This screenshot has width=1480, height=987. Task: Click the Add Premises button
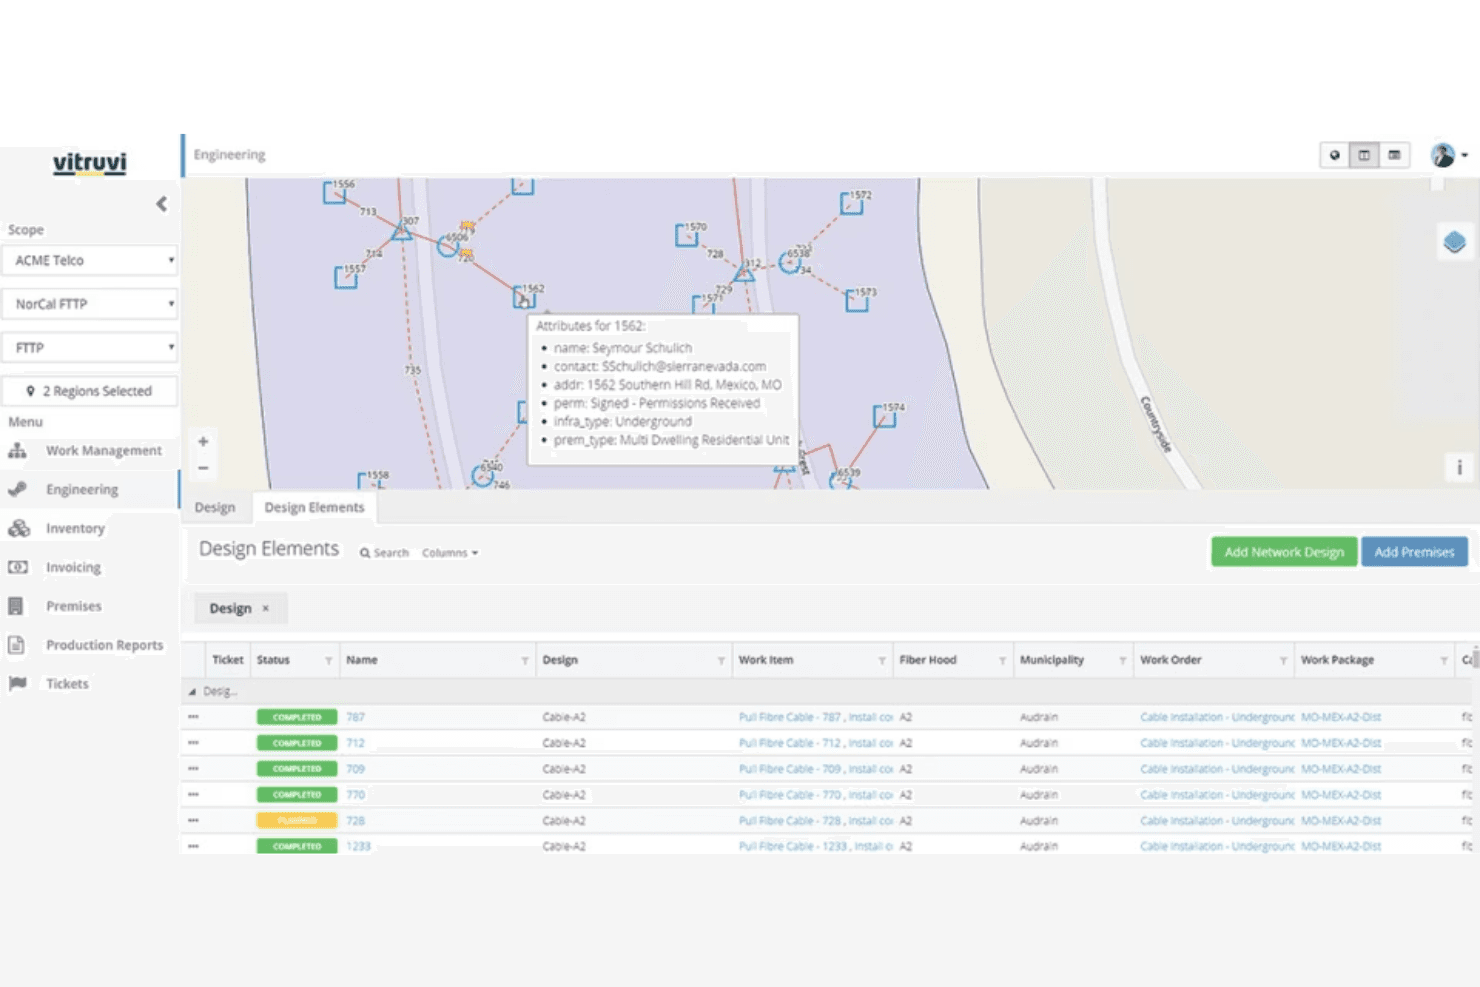coord(1414,552)
